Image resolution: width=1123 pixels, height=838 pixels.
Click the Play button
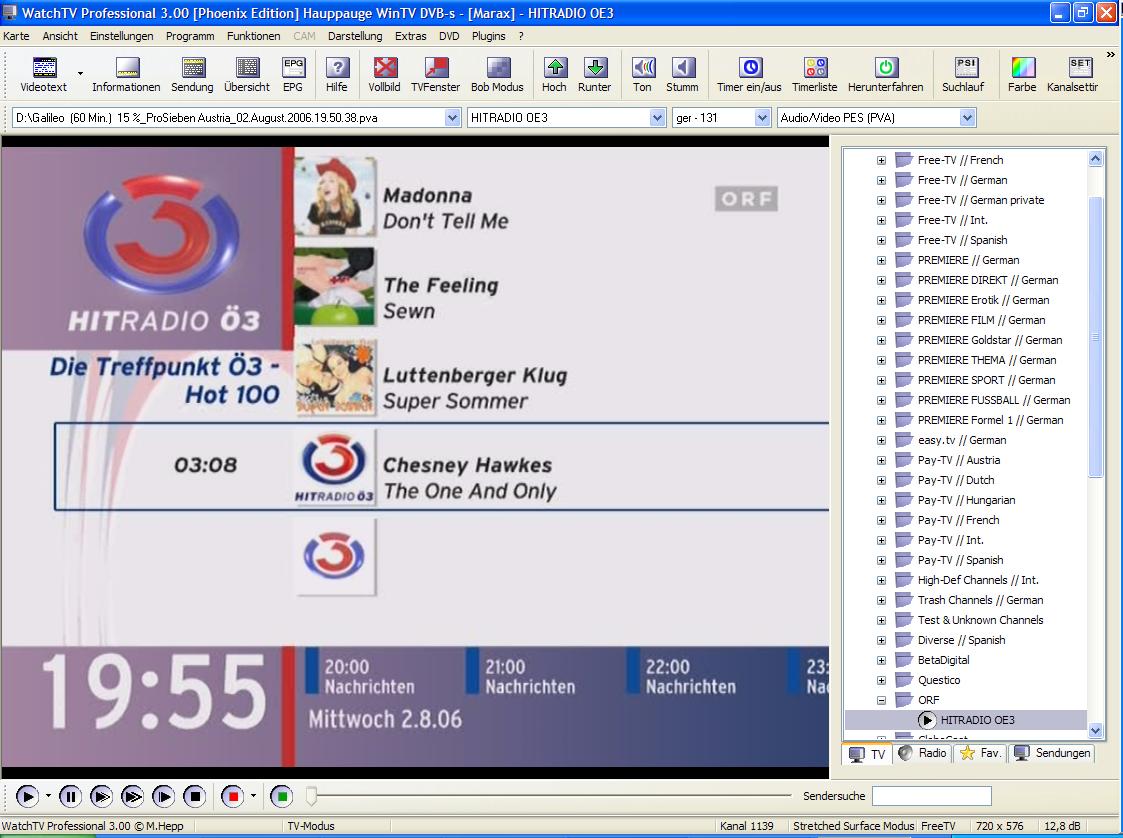pyautogui.click(x=26, y=796)
